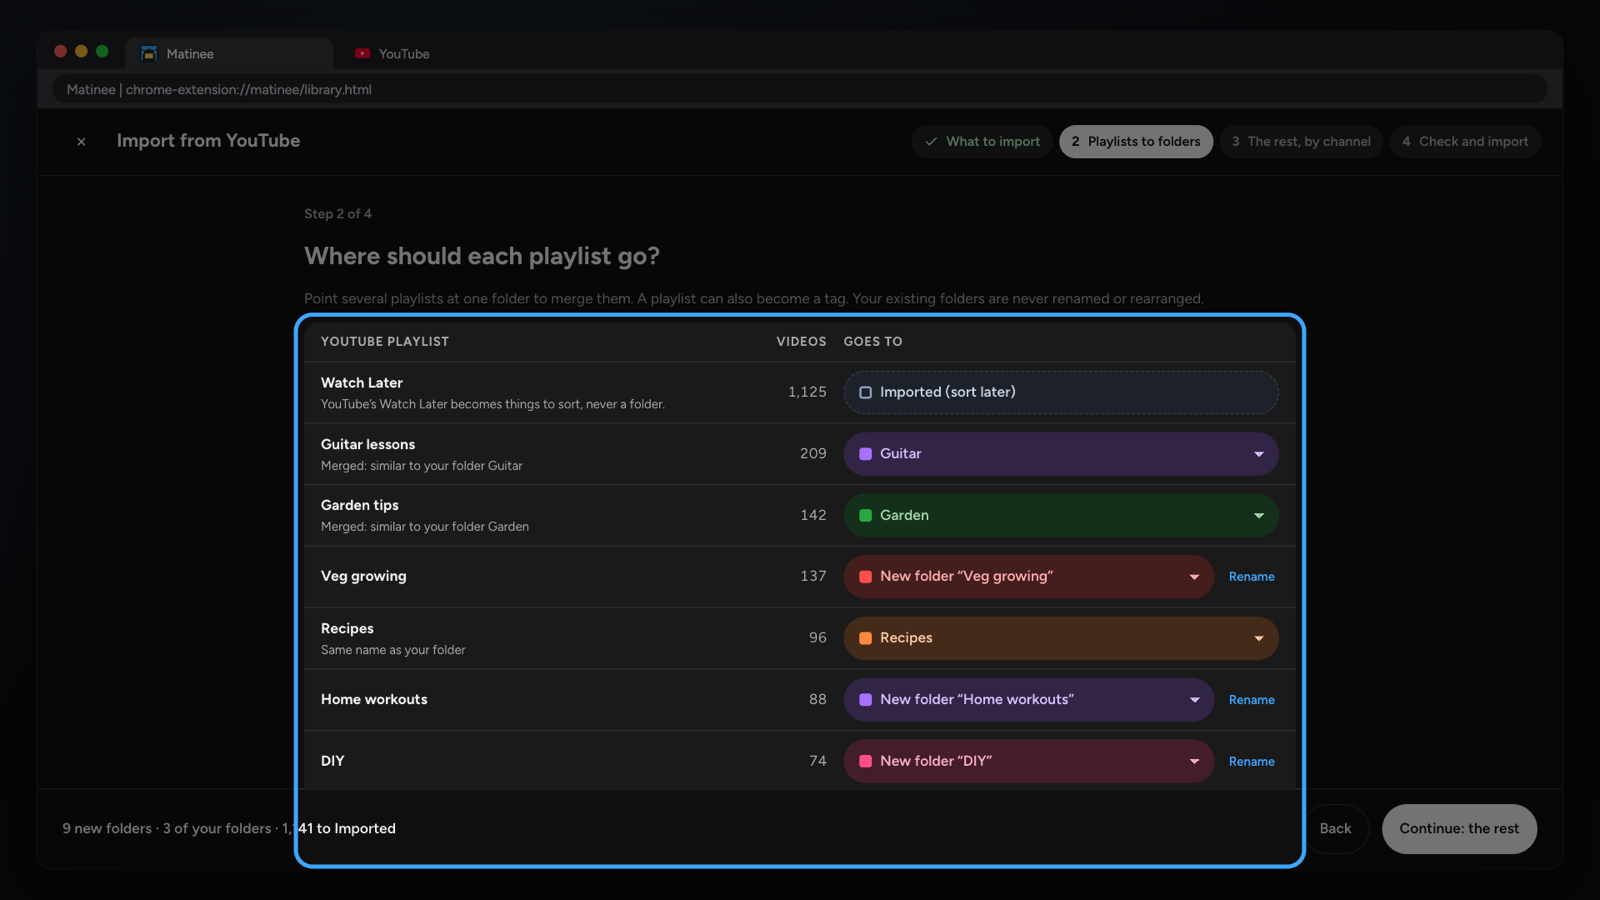Click the GOES TO column header
The width and height of the screenshot is (1600, 900).
(x=873, y=342)
